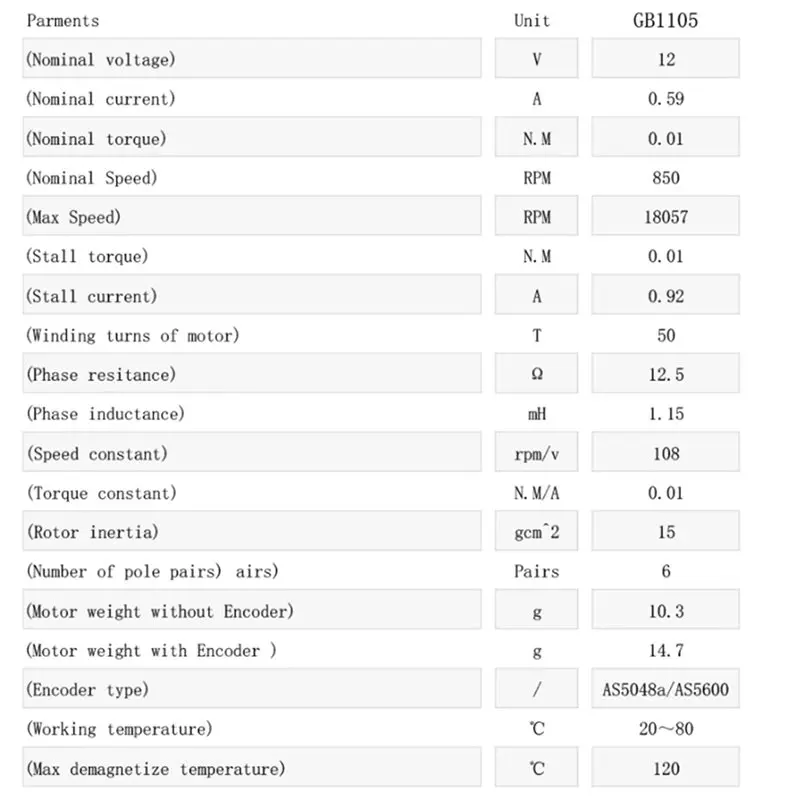Select the Nominal Speed value 850
Viewport: 800px width, 800px height.
(x=666, y=178)
